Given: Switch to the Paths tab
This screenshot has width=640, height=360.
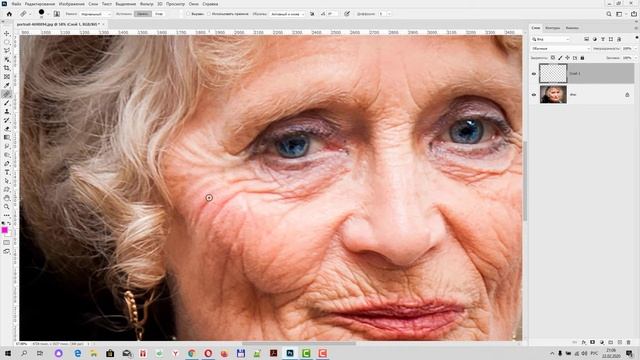Looking at the screenshot, I should (553, 28).
